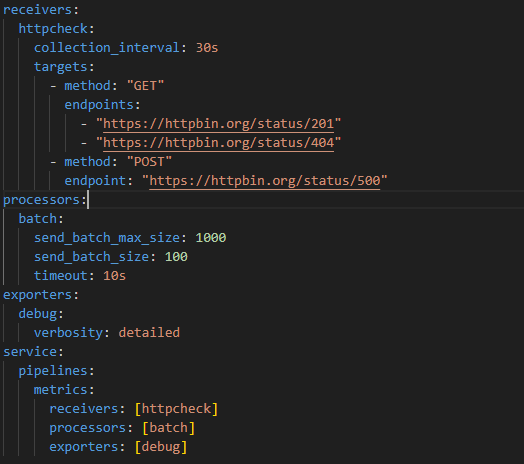Click the [batch] processors array value
Viewport: 524px width, 464px height.
pos(169,428)
